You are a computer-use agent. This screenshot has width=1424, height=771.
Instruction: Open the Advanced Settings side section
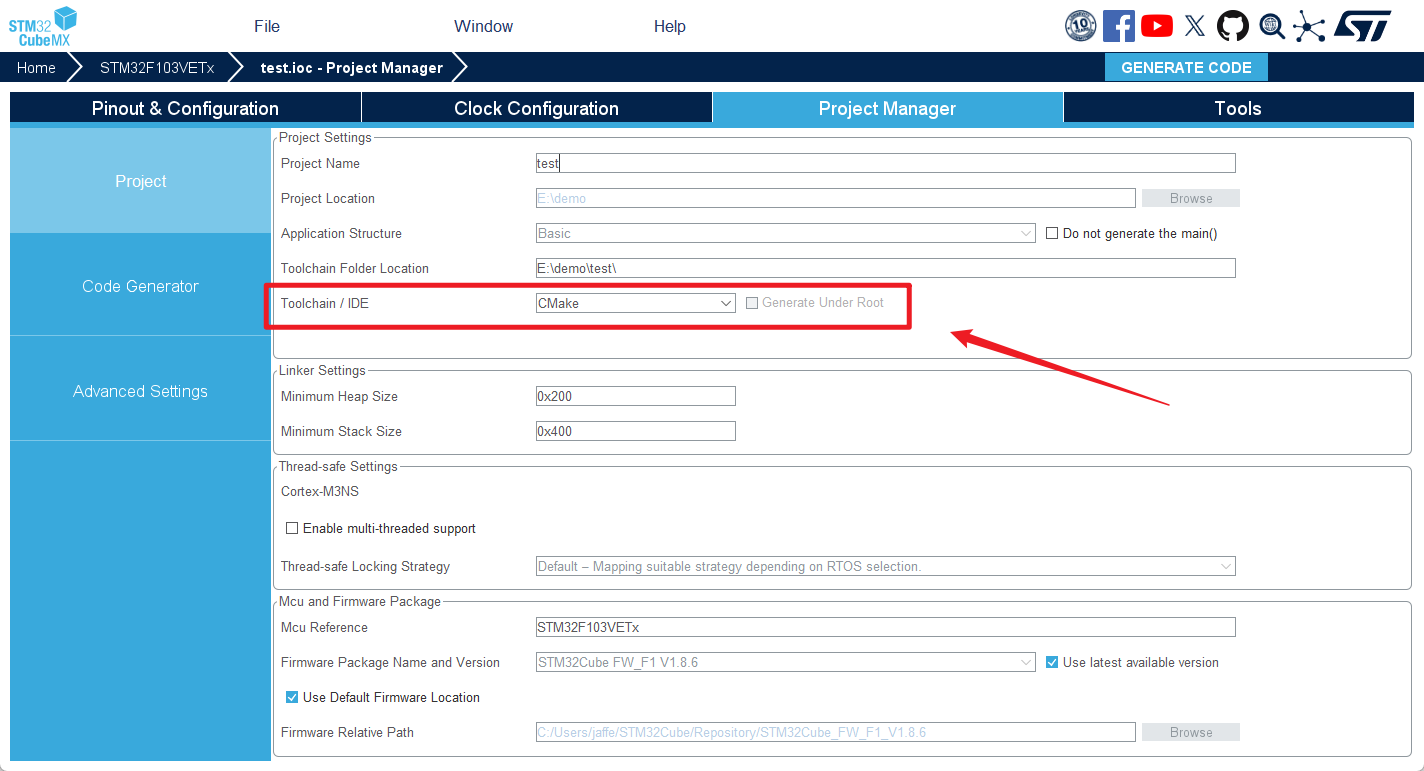click(141, 391)
